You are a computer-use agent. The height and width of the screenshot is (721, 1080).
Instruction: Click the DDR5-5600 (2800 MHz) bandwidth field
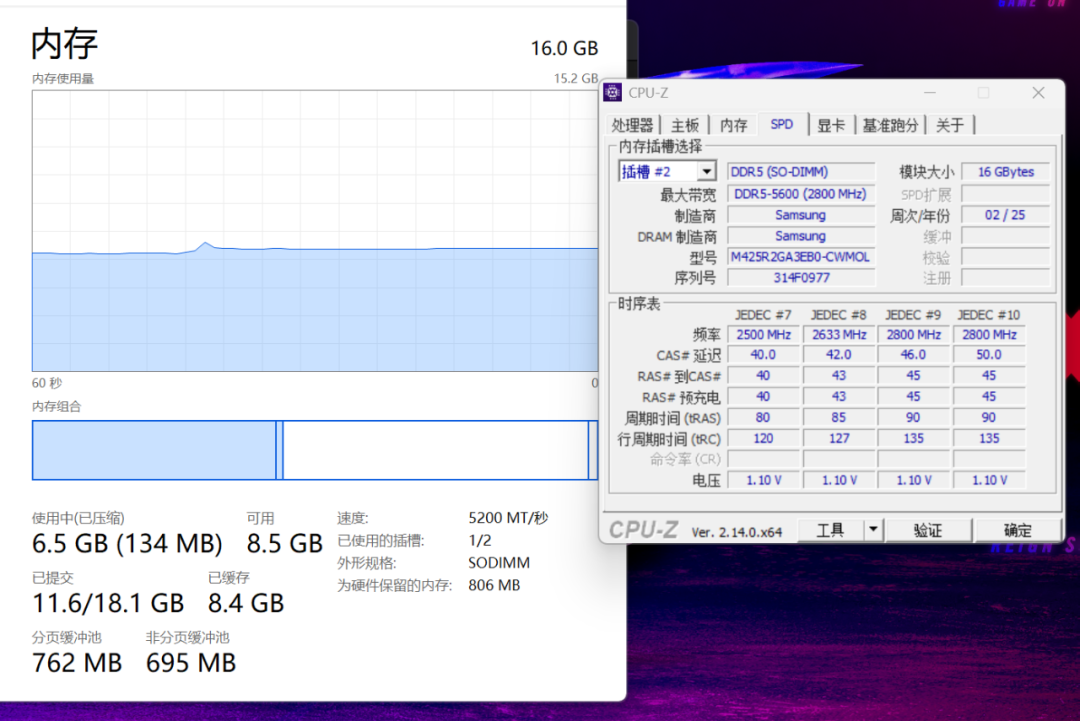click(x=800, y=194)
